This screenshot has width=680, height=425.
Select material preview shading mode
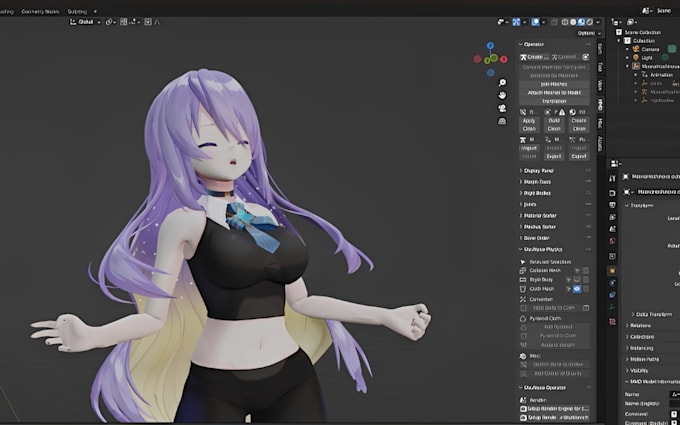(x=582, y=22)
